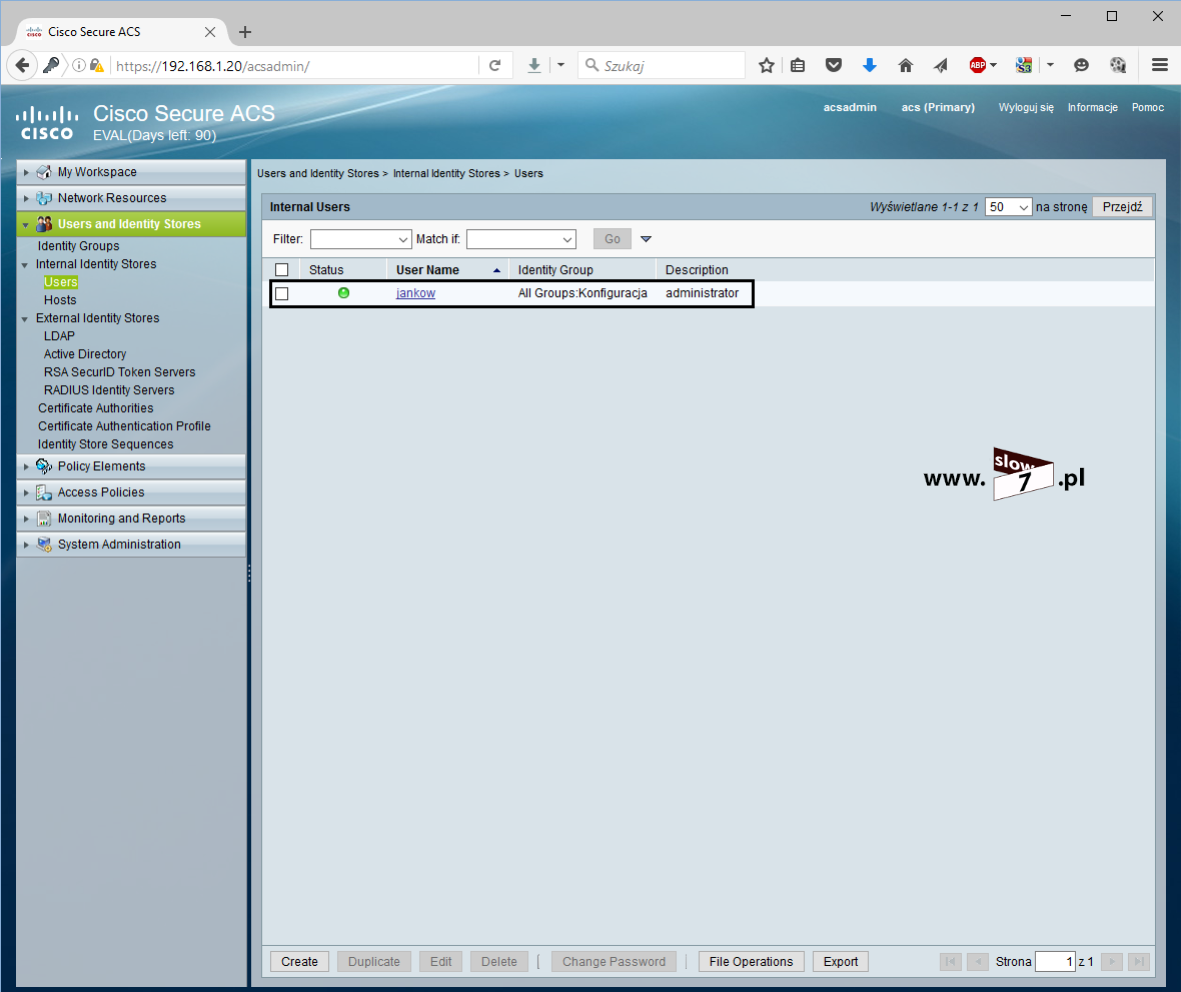Click the My Workspace icon in sidebar
The height and width of the screenshot is (992, 1181).
(44, 172)
